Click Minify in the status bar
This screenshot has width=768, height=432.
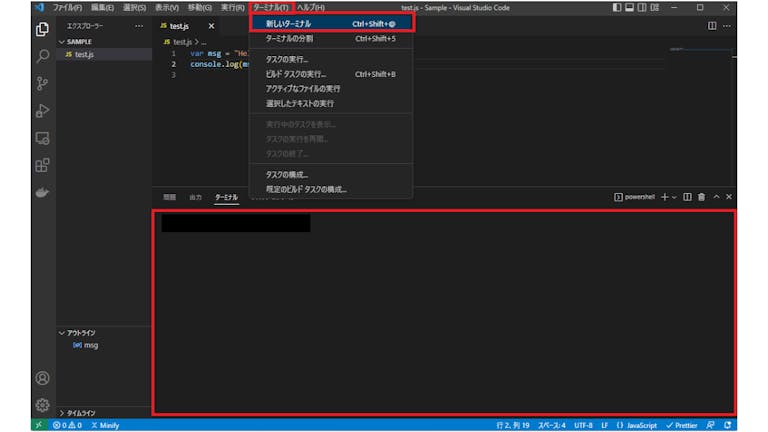pos(105,425)
